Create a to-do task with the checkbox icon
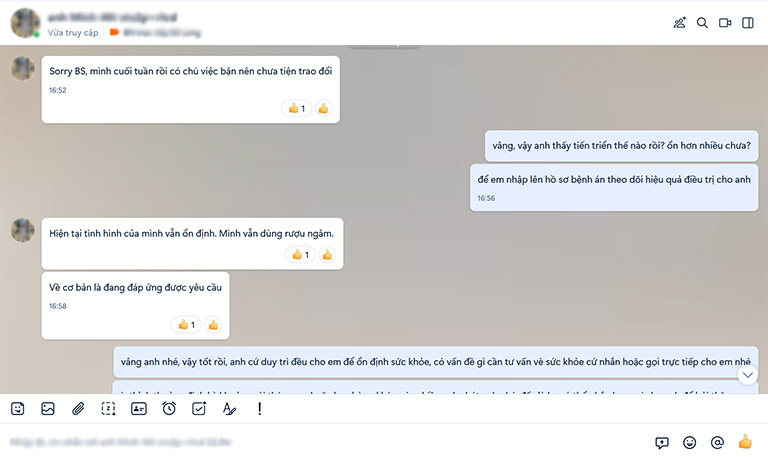Viewport: 768px width, 457px height. [x=199, y=409]
